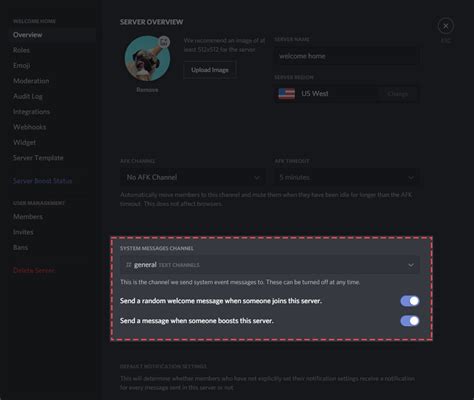Click the US flag region icon

(x=287, y=94)
